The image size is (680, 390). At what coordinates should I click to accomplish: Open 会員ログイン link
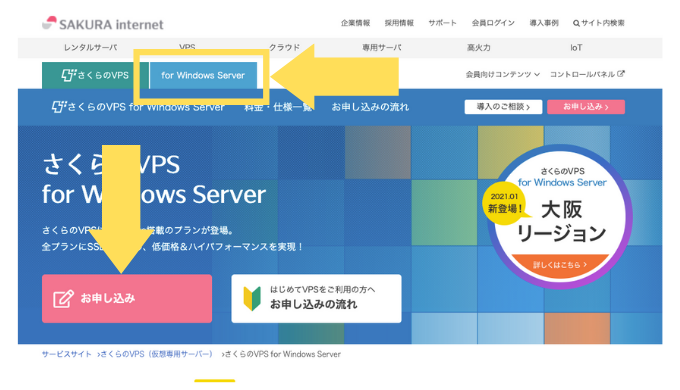pos(493,23)
